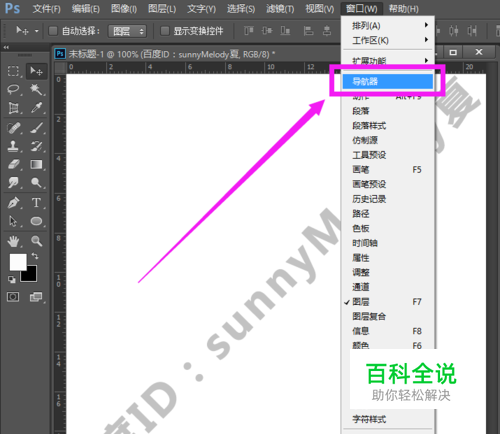Enable the 自动选择 checkbox
This screenshot has width=500, height=434.
pyautogui.click(x=53, y=31)
